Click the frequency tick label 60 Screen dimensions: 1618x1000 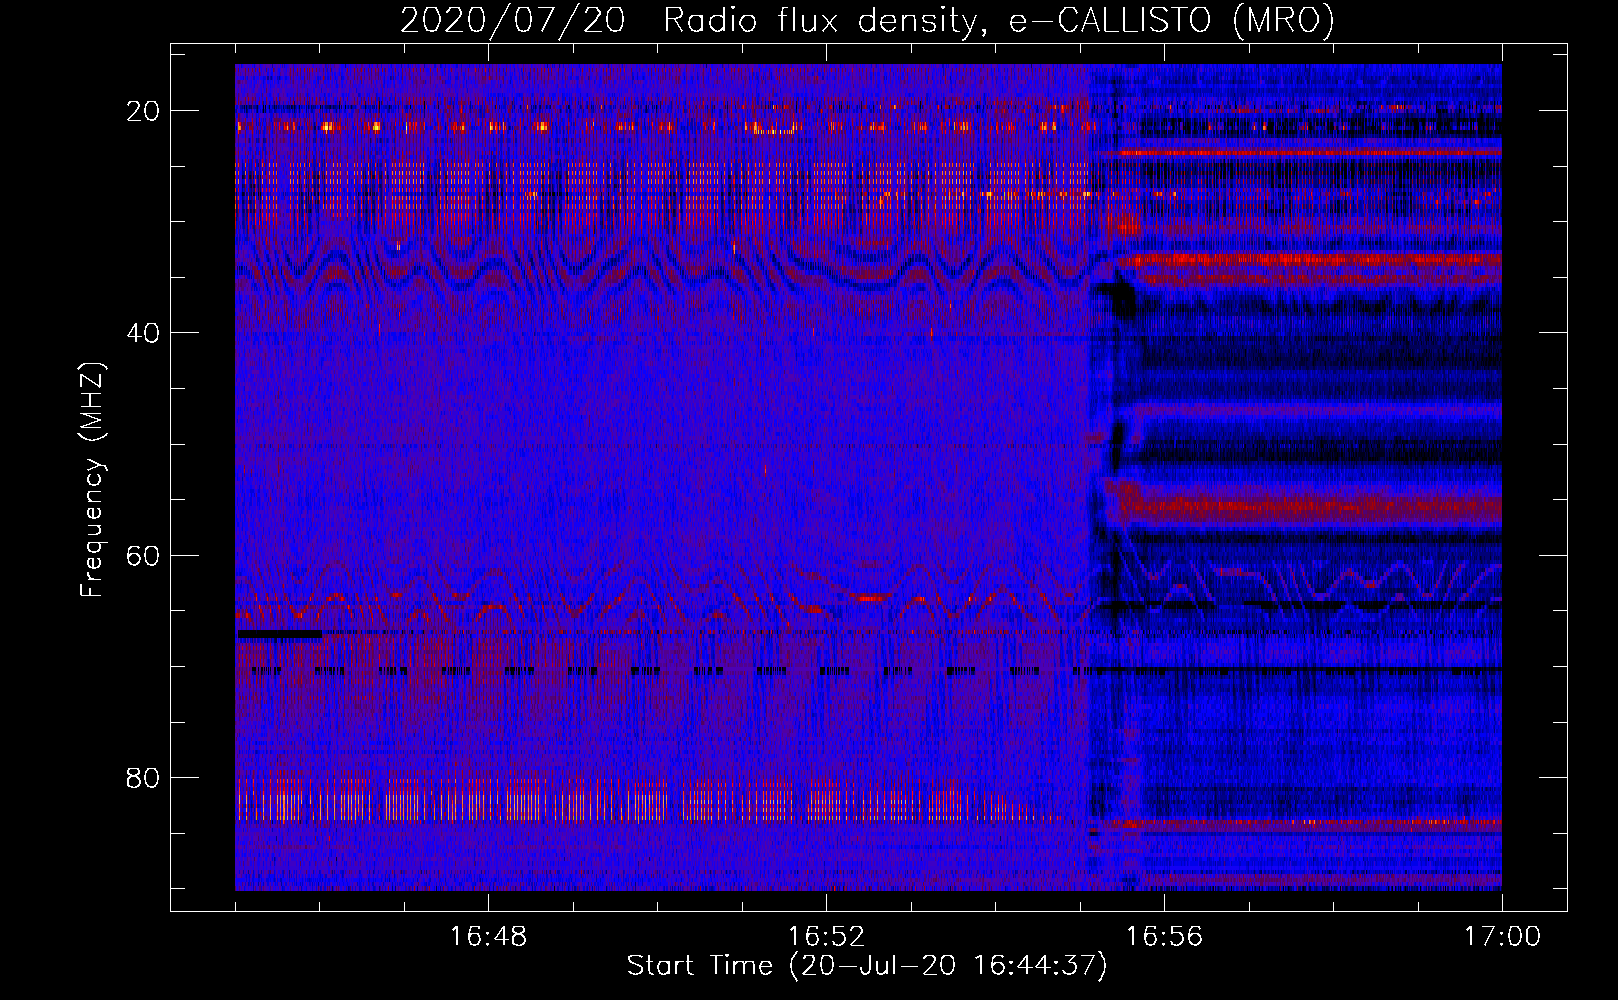(x=144, y=555)
